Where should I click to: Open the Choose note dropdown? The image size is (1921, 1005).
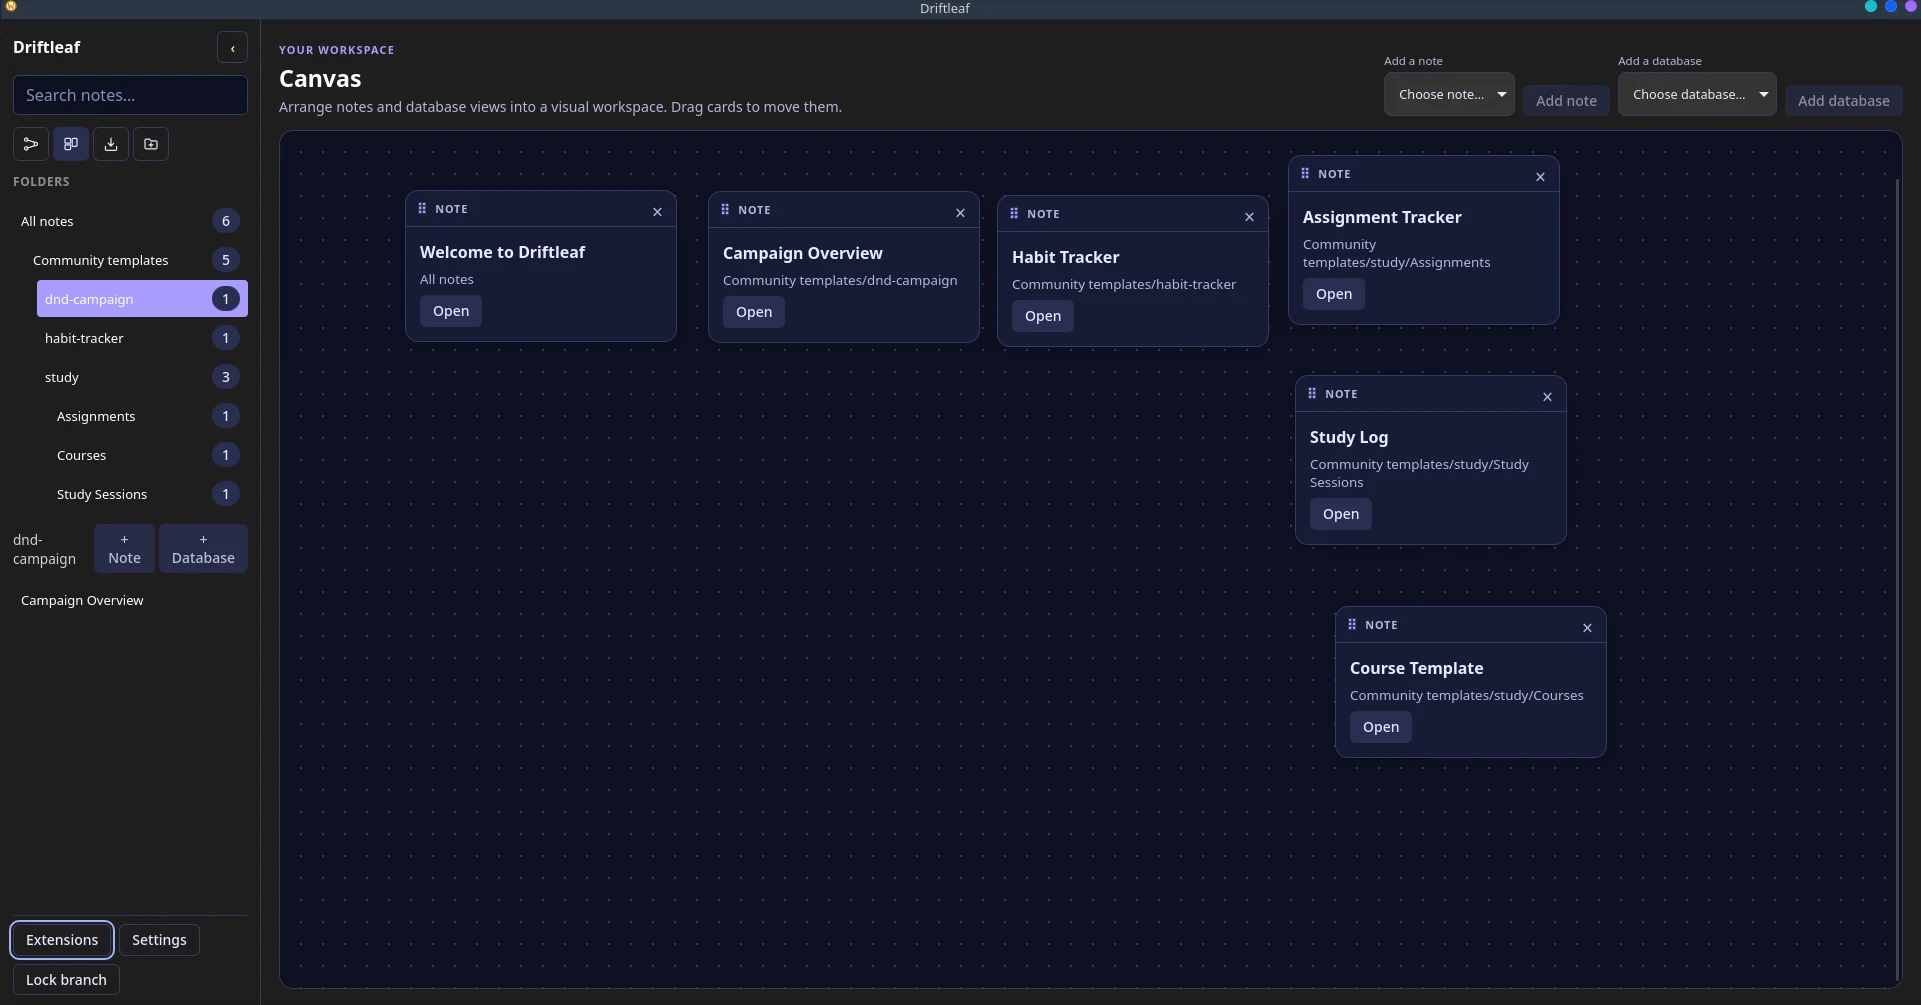coord(1449,94)
